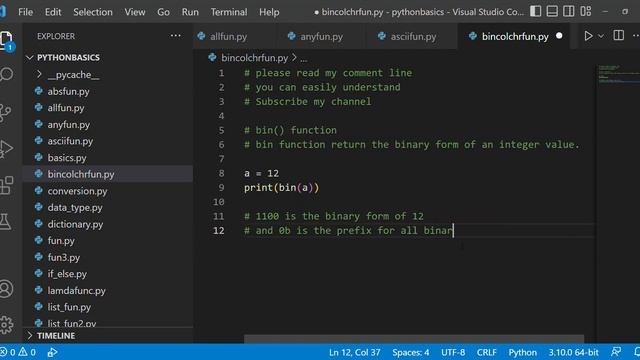
Task: Expand breadcrumb after bincolchrfun.py
Action: 304,58
